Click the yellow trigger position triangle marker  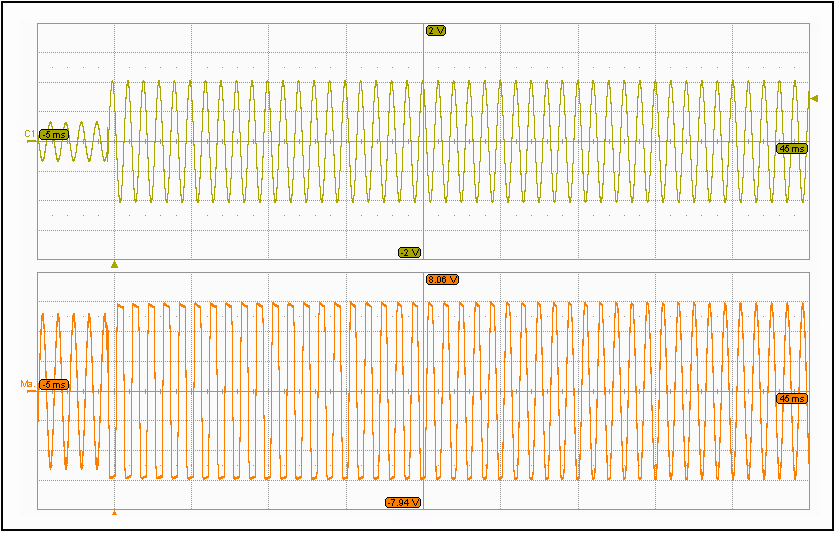tap(114, 265)
